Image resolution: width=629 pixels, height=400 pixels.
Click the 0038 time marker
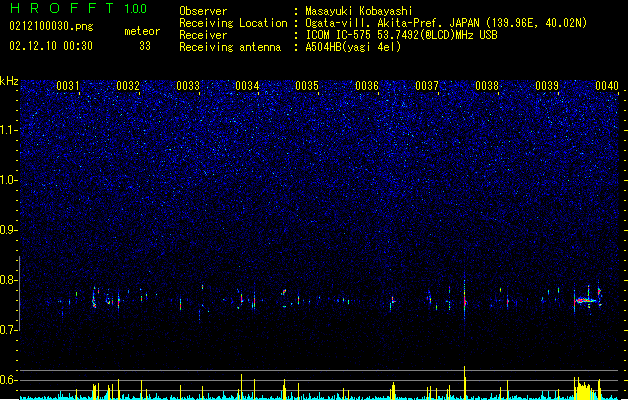pos(487,86)
